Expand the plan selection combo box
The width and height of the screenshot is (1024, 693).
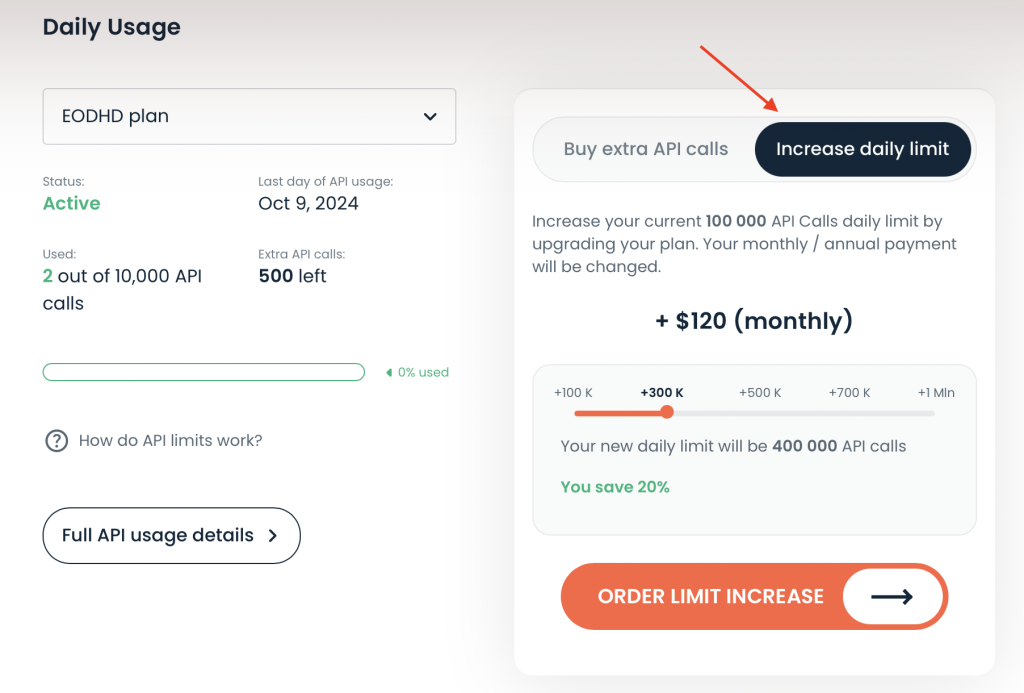point(248,116)
